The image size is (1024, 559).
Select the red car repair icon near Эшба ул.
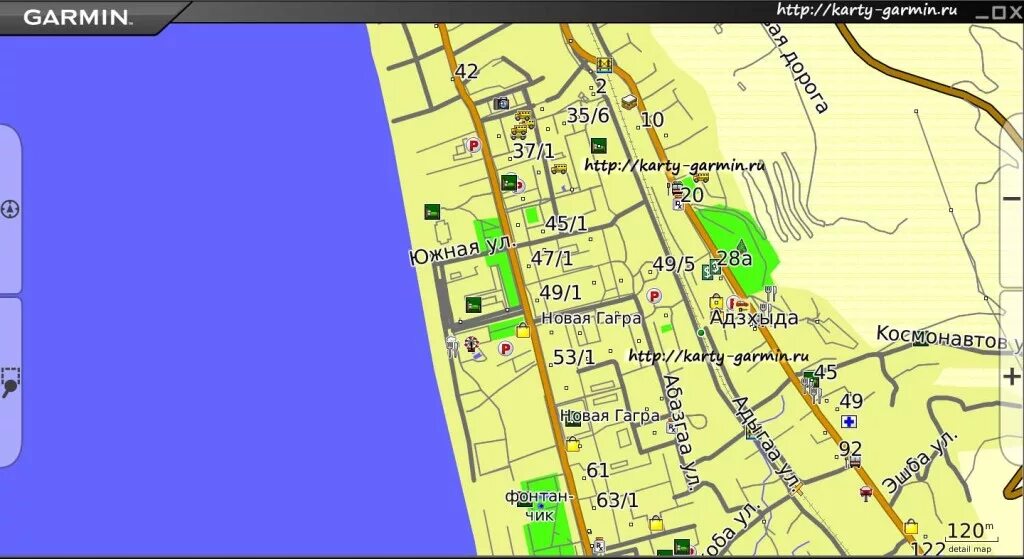866,492
